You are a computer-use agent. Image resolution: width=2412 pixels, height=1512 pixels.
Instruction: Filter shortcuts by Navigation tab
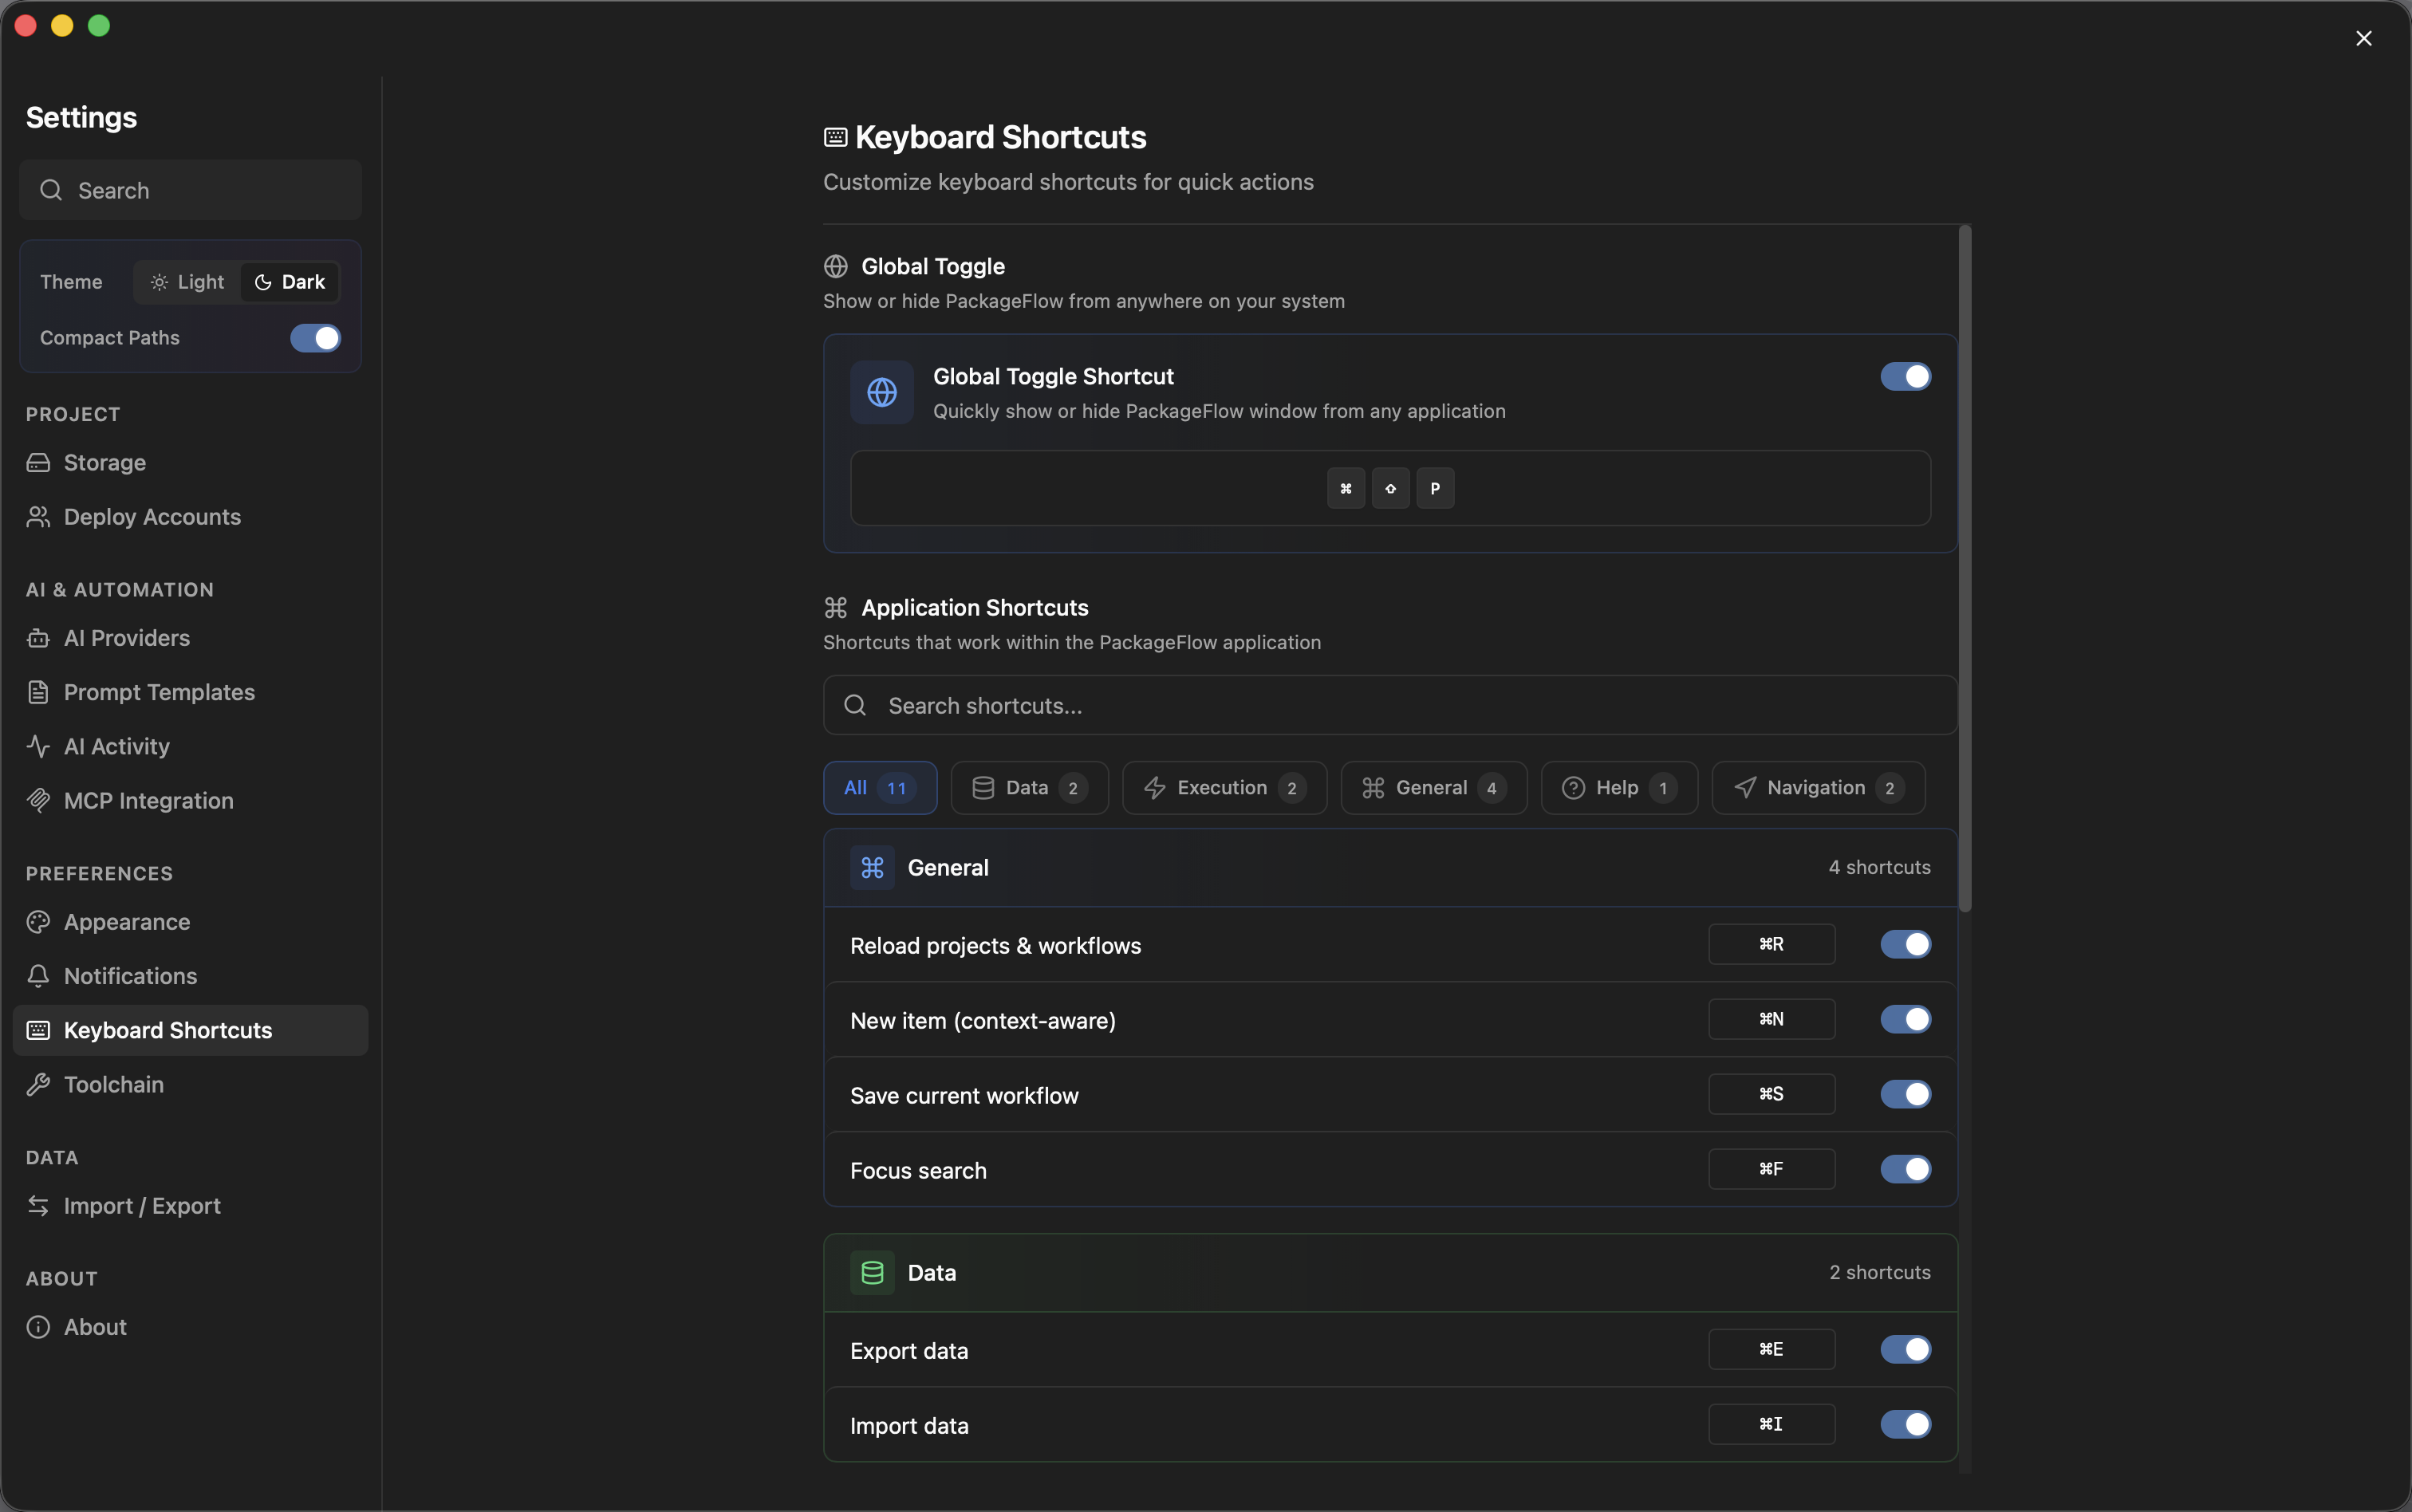click(x=1817, y=788)
